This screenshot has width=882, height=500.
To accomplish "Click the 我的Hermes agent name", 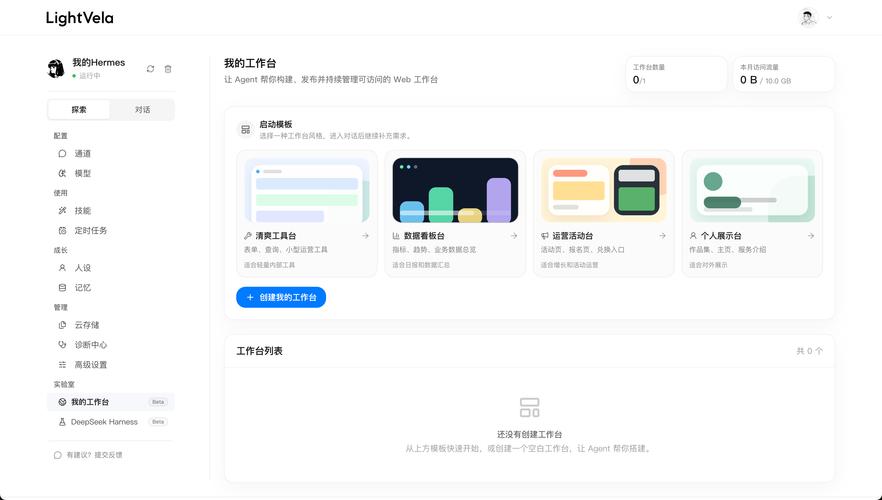I will coord(98,62).
